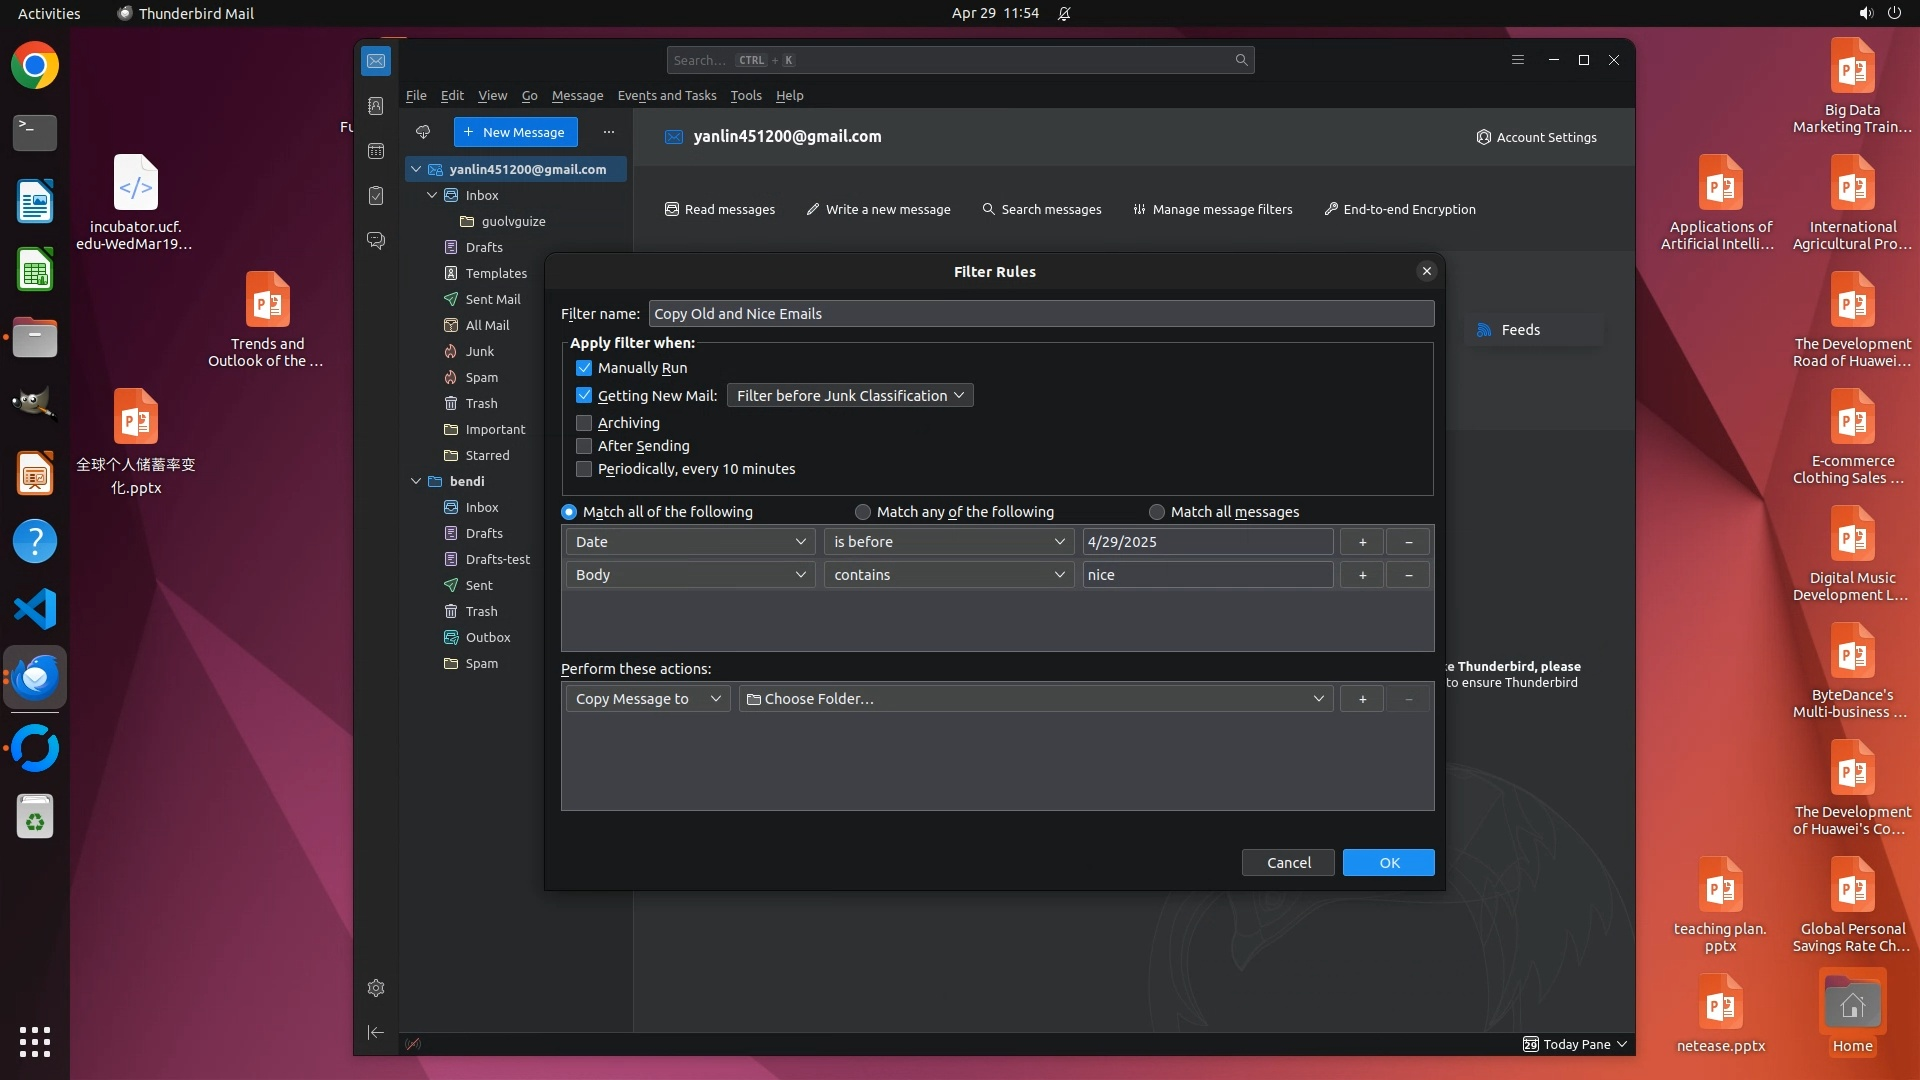Select Match any of the following
1920x1080 pixels.
[863, 512]
